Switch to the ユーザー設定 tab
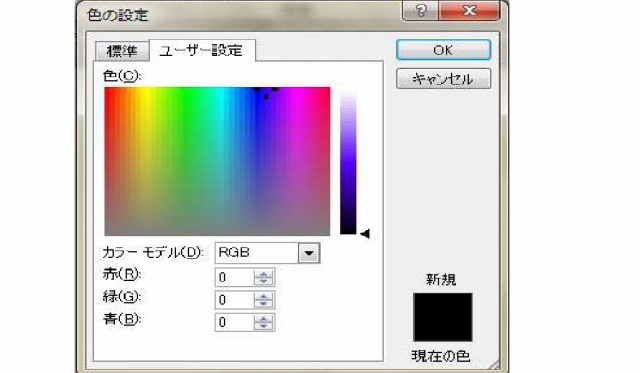 tap(202, 51)
